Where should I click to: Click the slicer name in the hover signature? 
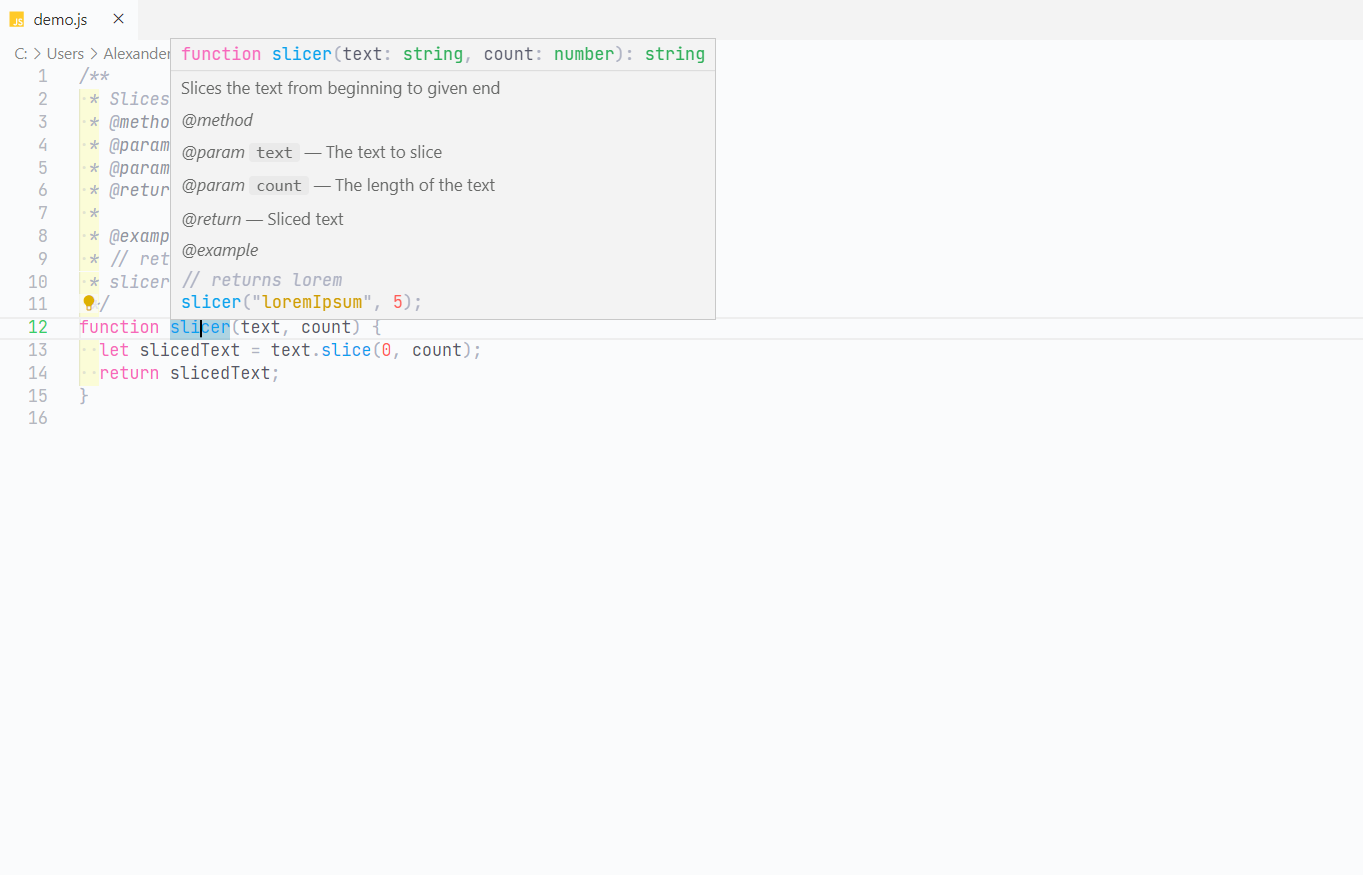pos(301,54)
